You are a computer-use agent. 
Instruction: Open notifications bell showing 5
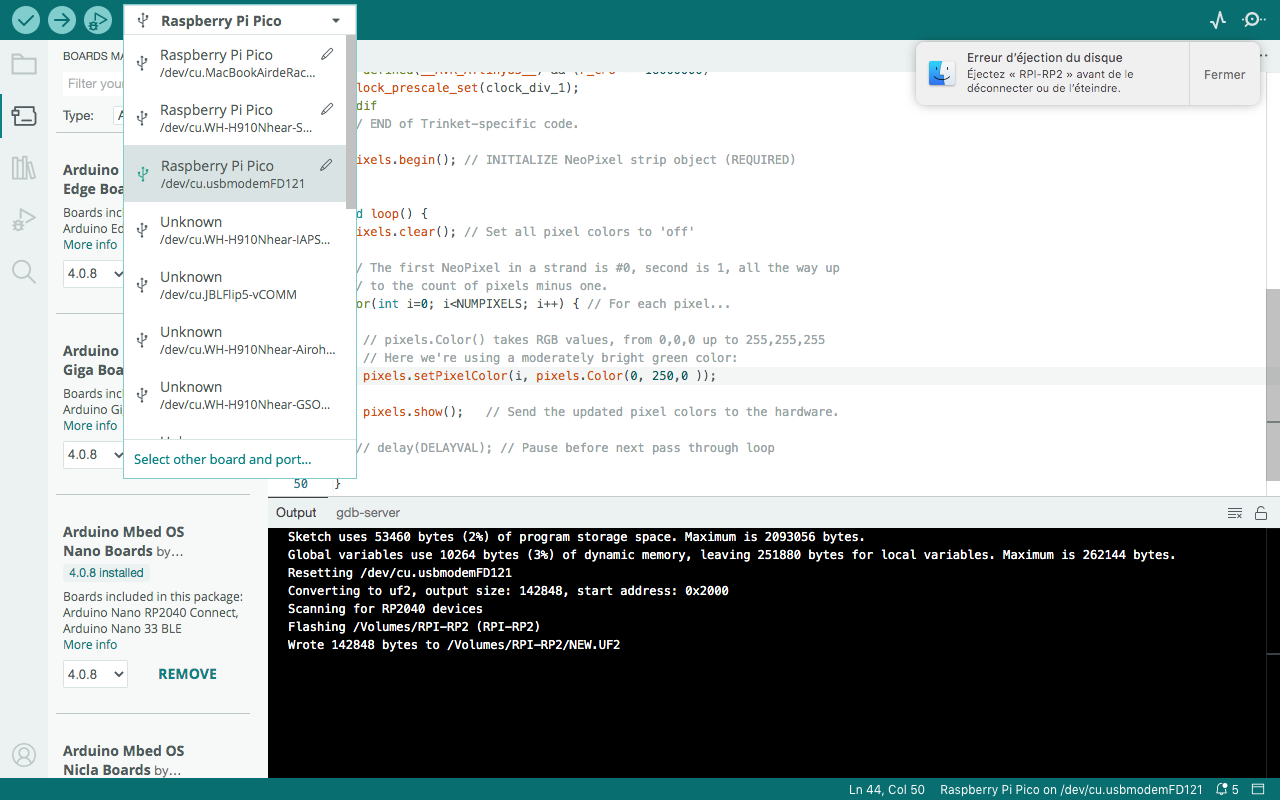point(1227,790)
